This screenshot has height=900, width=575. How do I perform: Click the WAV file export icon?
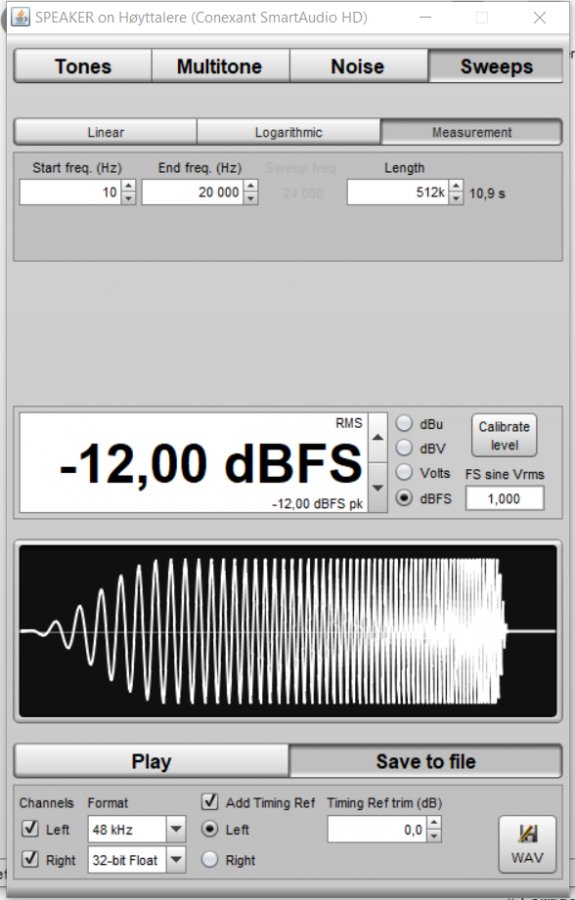(527, 844)
